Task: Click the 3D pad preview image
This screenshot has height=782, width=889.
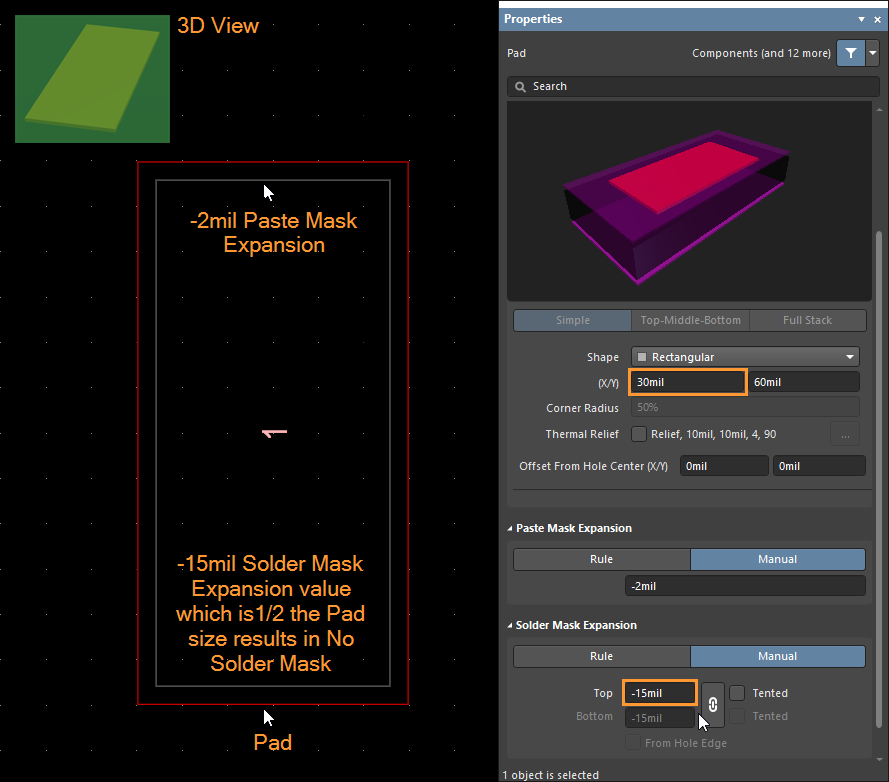Action: coord(690,198)
